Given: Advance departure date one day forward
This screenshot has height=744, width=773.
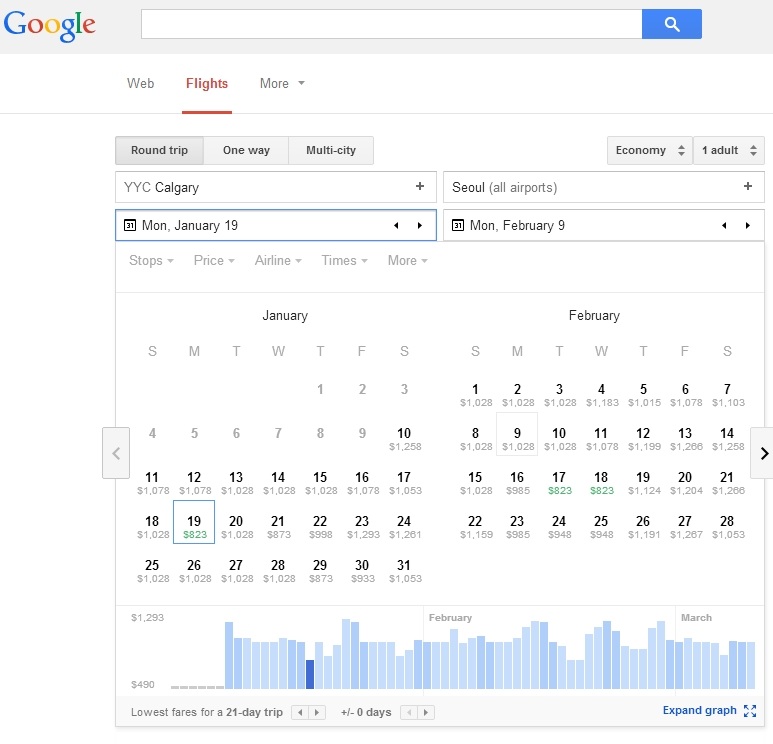Looking at the screenshot, I should 420,226.
